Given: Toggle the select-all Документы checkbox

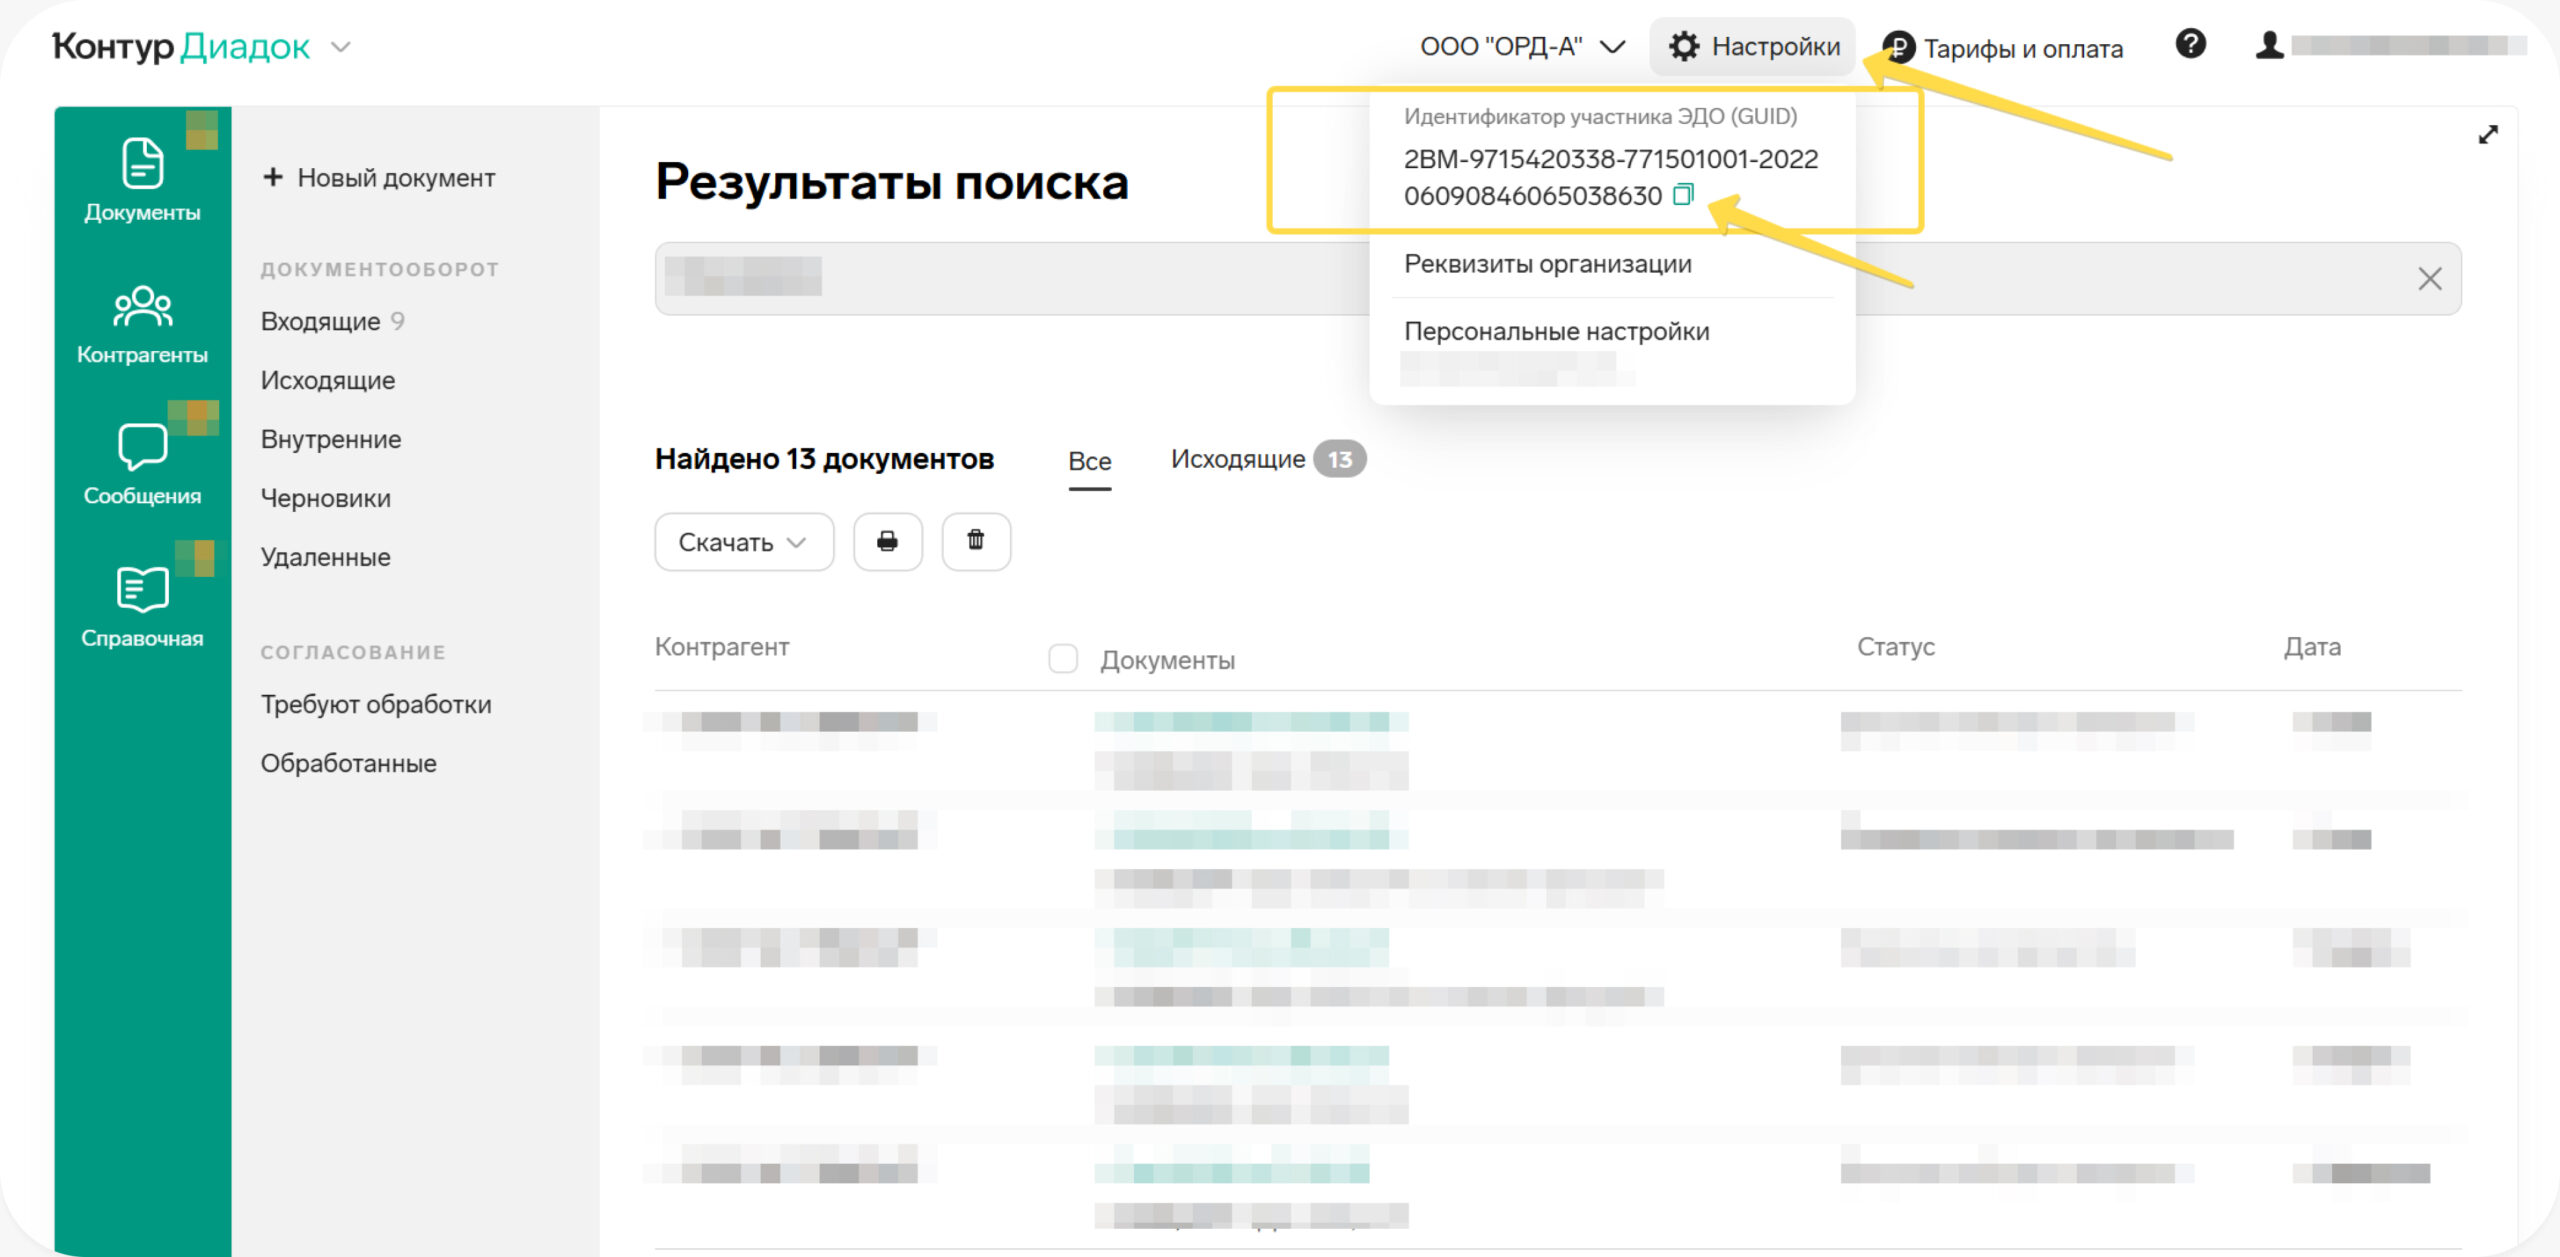Looking at the screenshot, I should 1062,659.
